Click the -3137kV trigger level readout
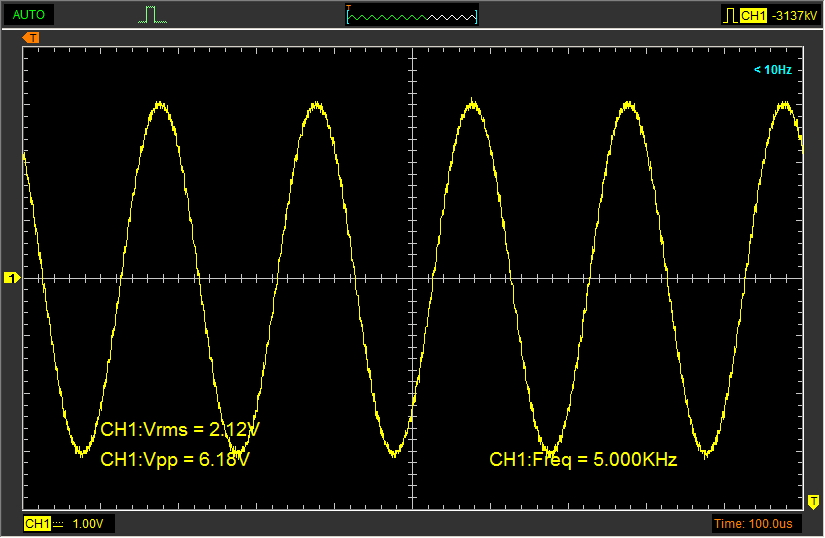Screen dimensions: 825x538 [794, 16]
